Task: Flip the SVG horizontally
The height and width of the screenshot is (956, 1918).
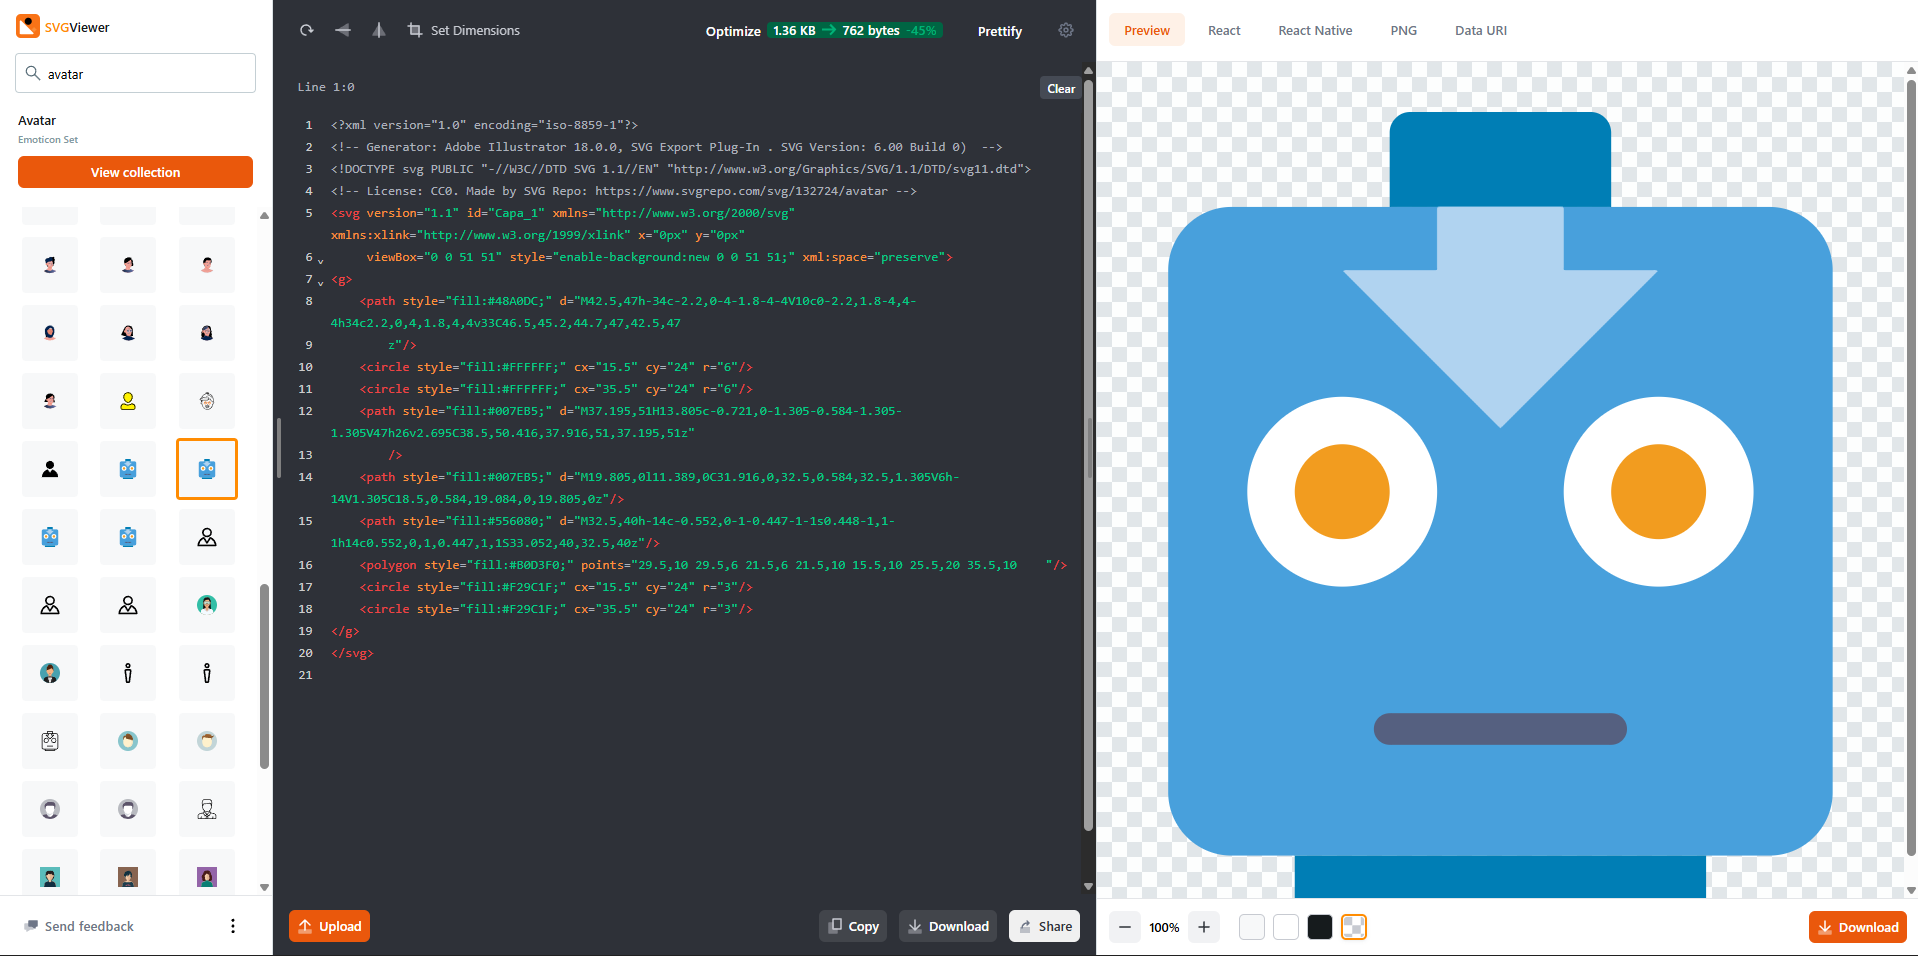Action: click(x=343, y=30)
